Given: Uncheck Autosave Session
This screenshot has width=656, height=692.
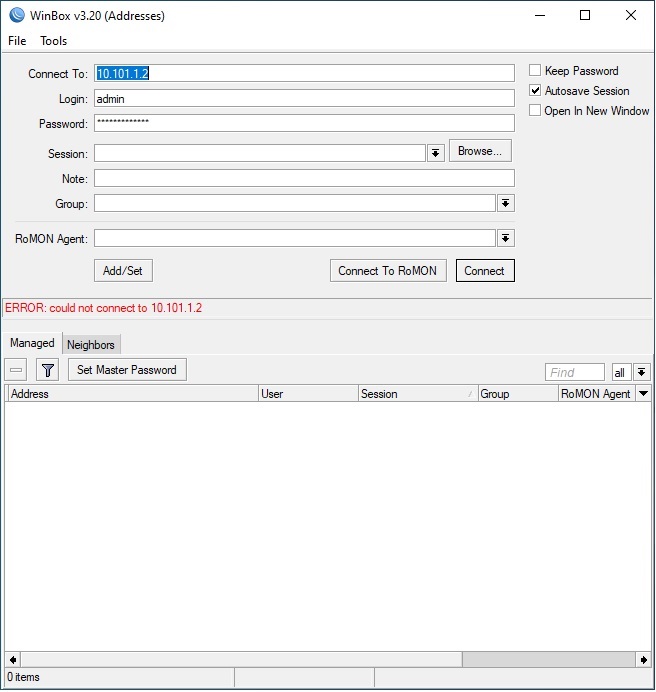Looking at the screenshot, I should pos(535,90).
